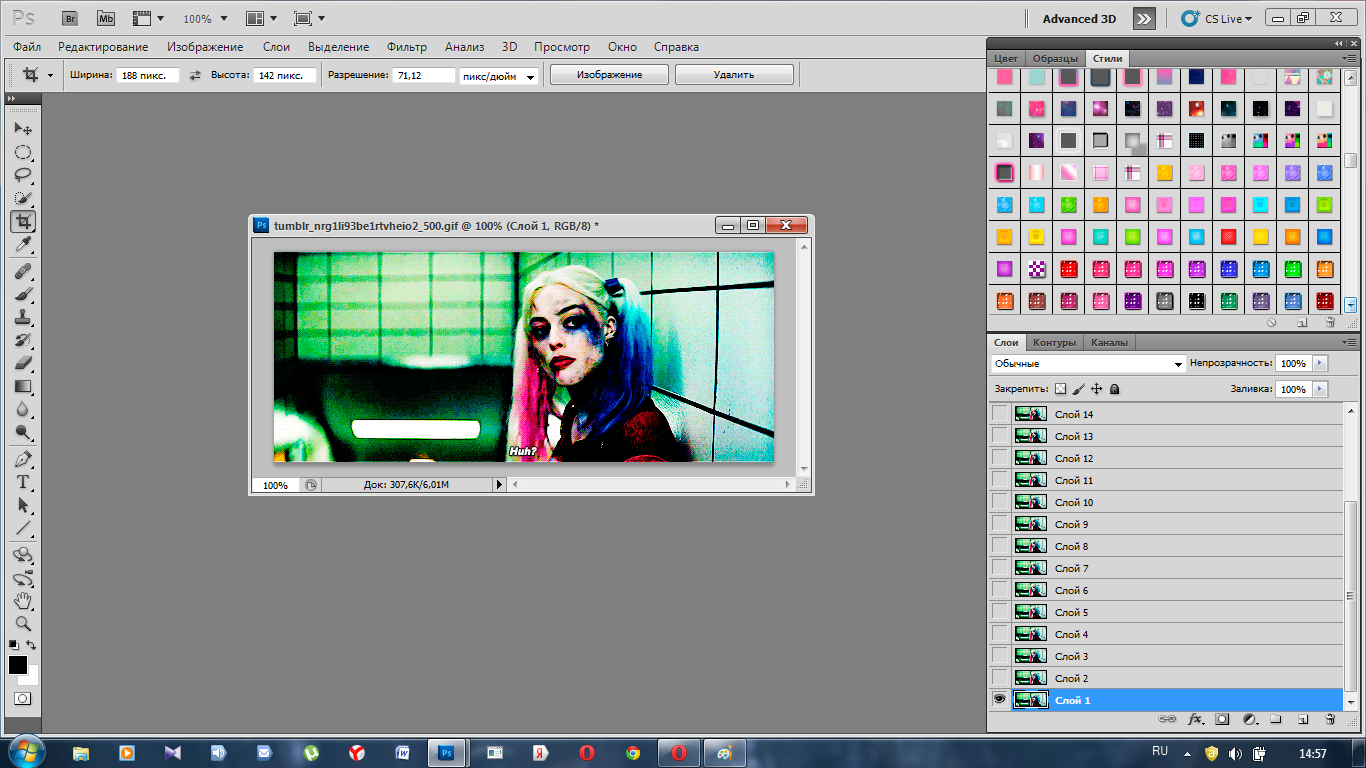Select the 3D Camera Rotate tool
The image size is (1366, 768).
(23, 579)
